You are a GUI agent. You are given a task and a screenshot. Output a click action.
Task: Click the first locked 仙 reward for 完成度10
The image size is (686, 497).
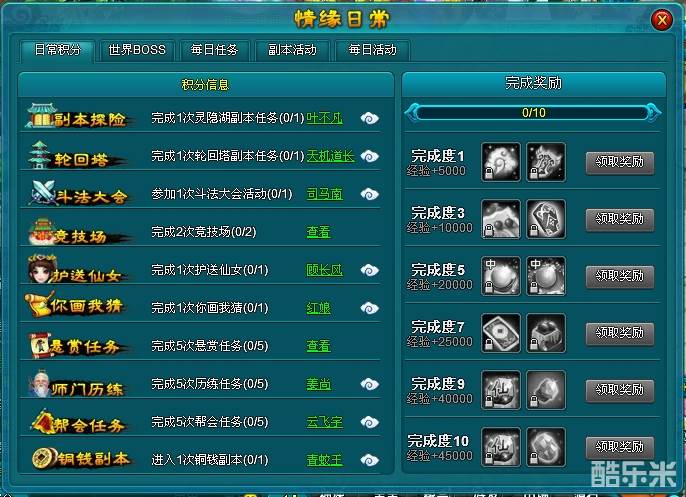pos(501,447)
